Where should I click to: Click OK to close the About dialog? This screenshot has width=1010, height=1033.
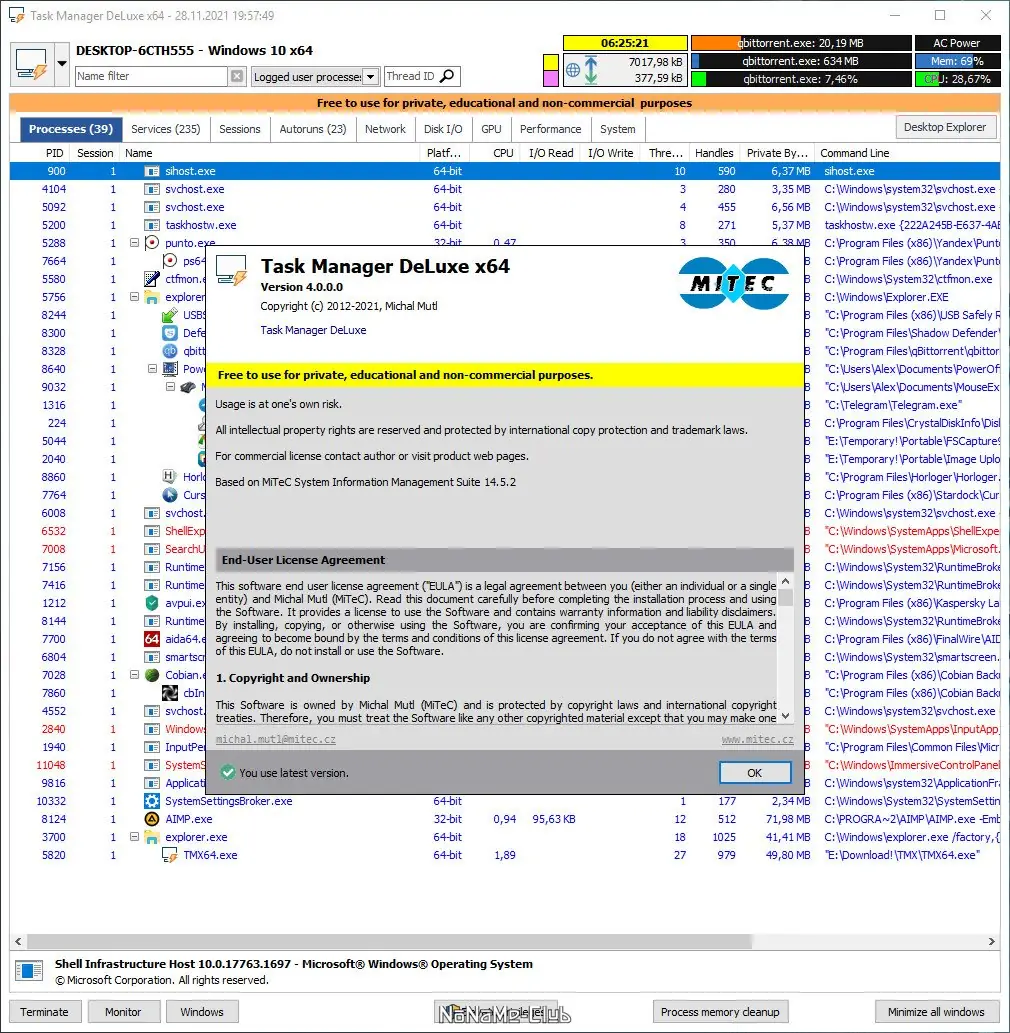(755, 773)
